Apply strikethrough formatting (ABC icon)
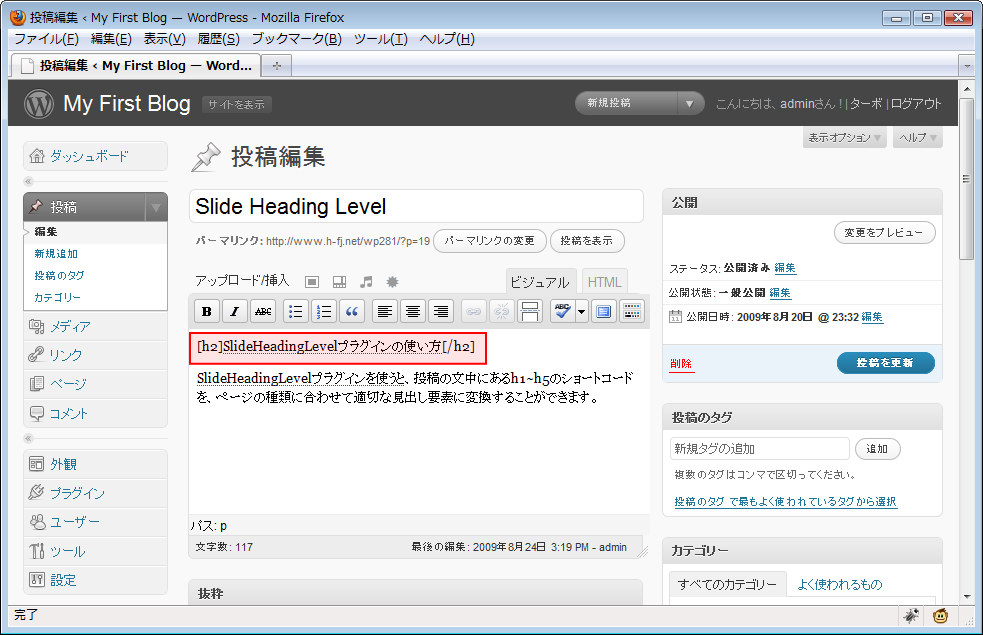983x635 pixels. [x=263, y=311]
